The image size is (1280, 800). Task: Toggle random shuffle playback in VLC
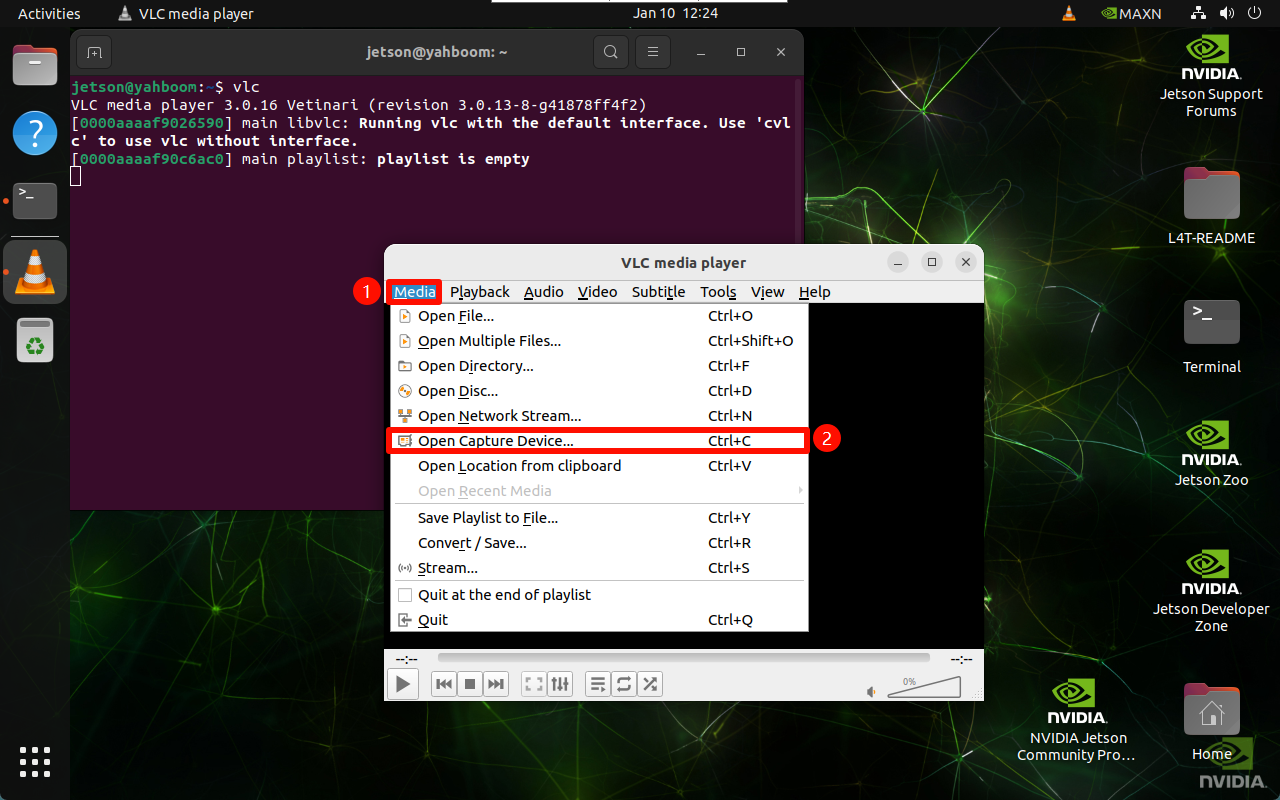click(x=650, y=684)
